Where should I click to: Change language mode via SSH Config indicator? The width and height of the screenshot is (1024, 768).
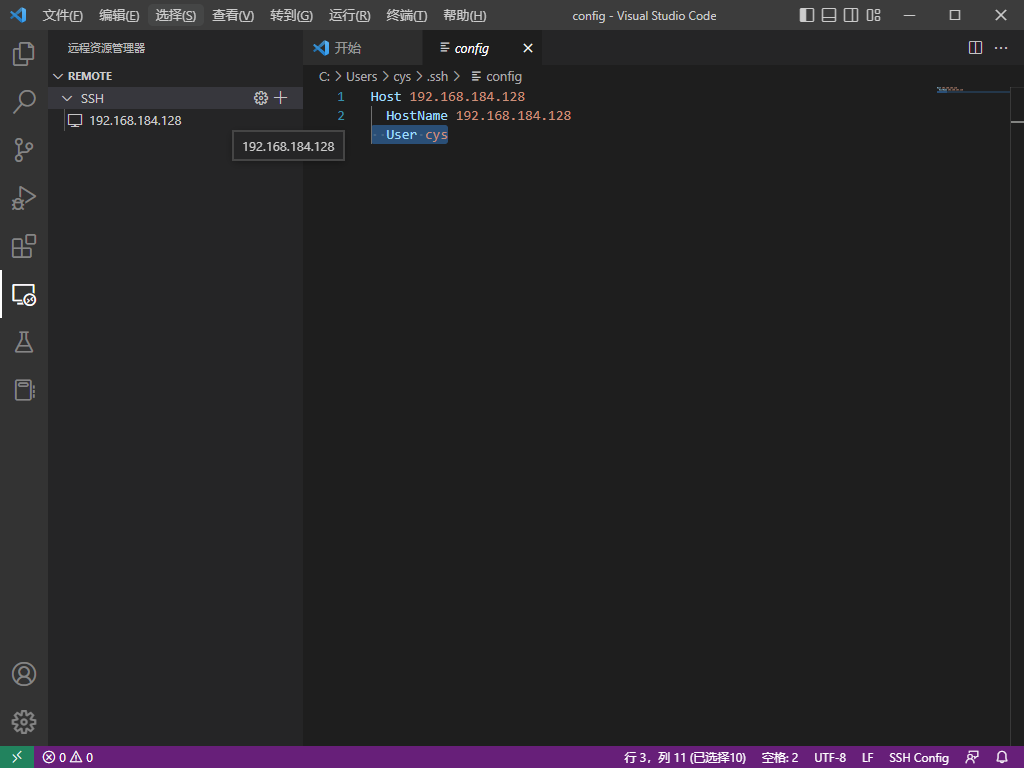[x=918, y=757]
